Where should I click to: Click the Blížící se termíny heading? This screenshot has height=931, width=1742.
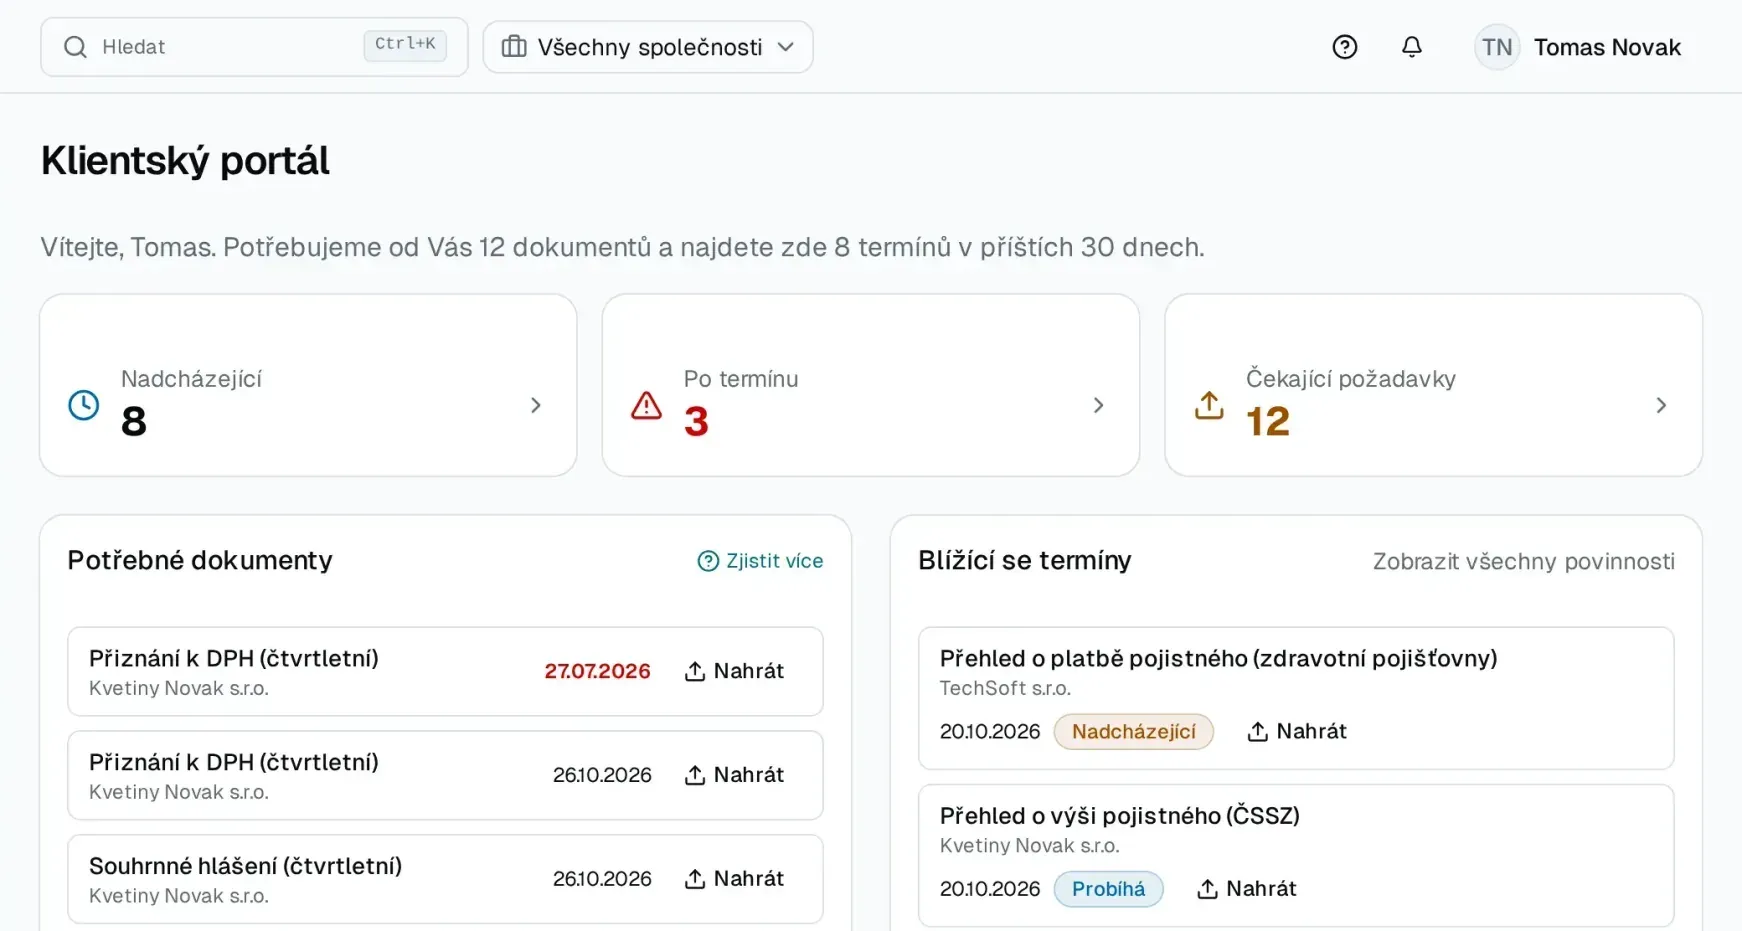(x=1025, y=560)
